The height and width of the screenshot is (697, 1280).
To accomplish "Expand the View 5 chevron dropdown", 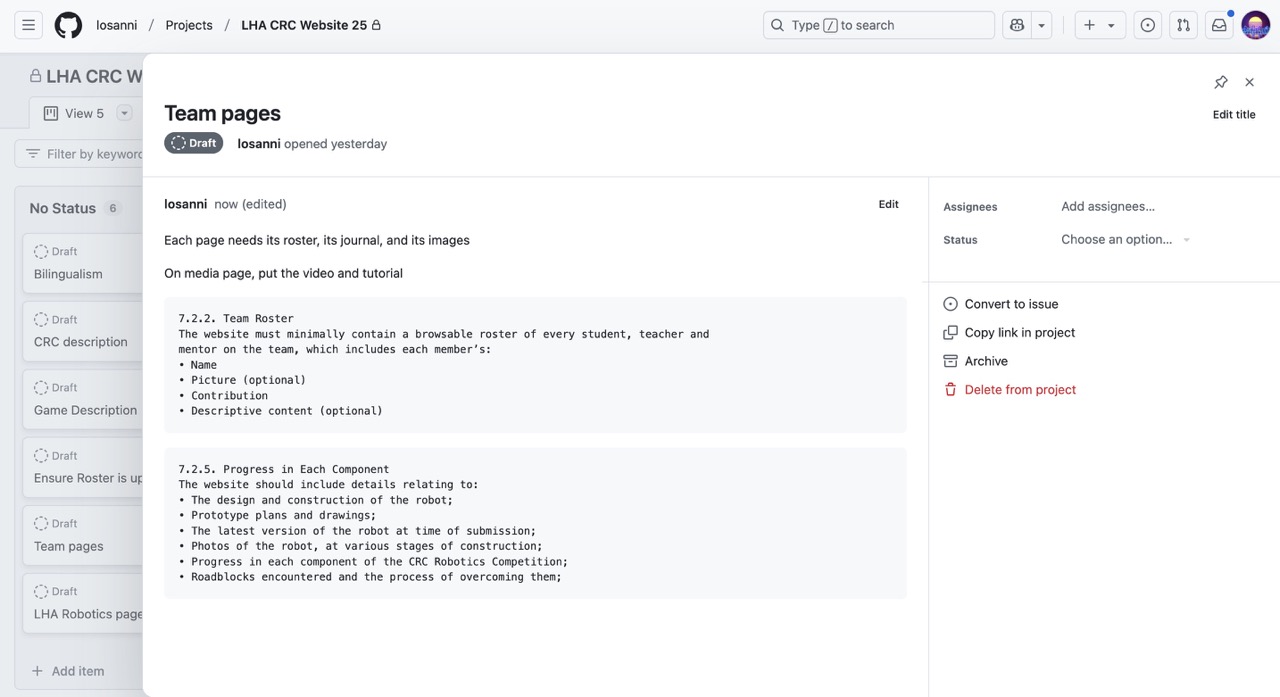I will click(x=124, y=113).
